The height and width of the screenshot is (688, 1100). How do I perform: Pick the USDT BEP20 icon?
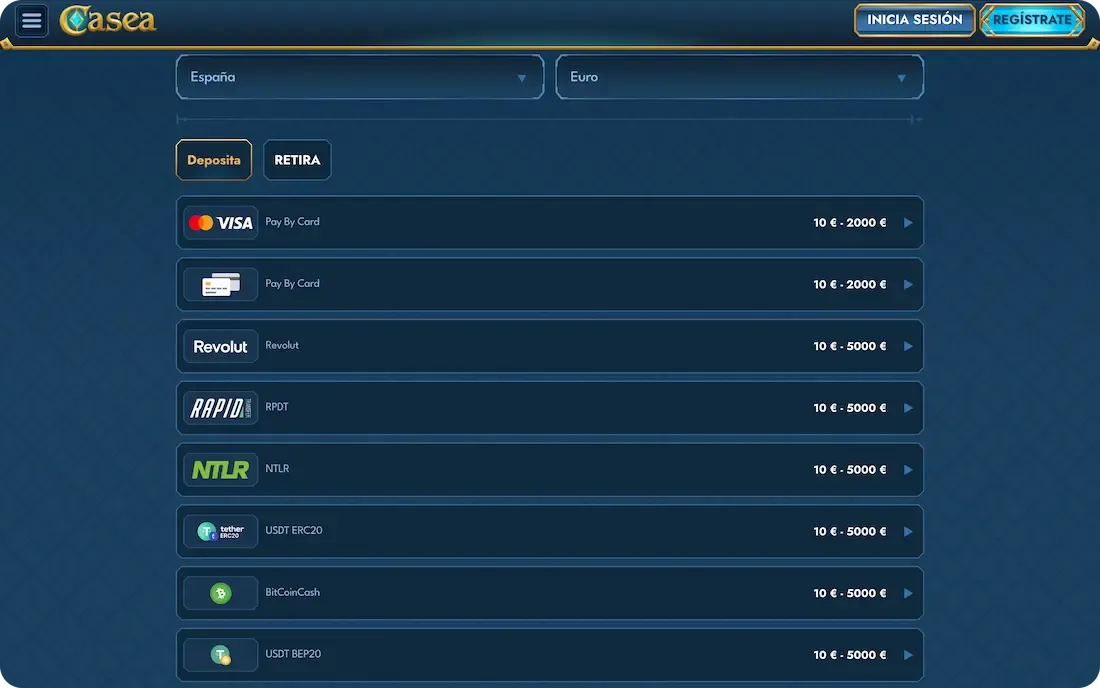221,655
